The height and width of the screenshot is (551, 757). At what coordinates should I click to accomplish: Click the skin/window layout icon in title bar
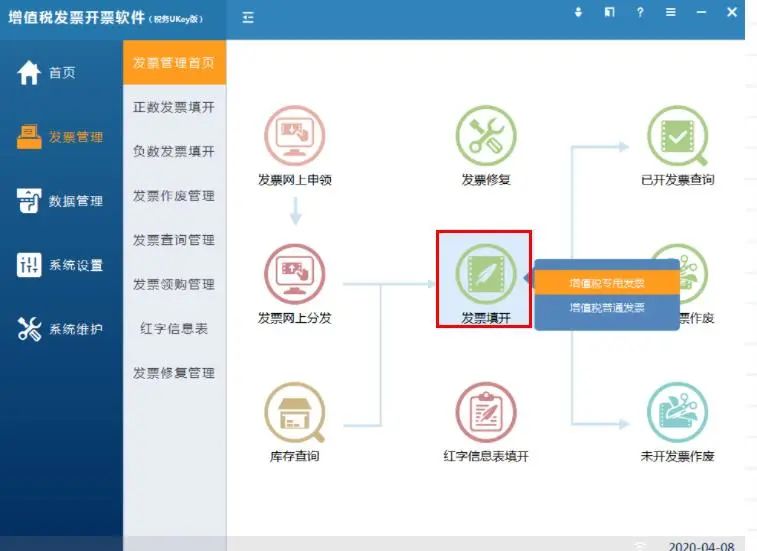(x=609, y=12)
